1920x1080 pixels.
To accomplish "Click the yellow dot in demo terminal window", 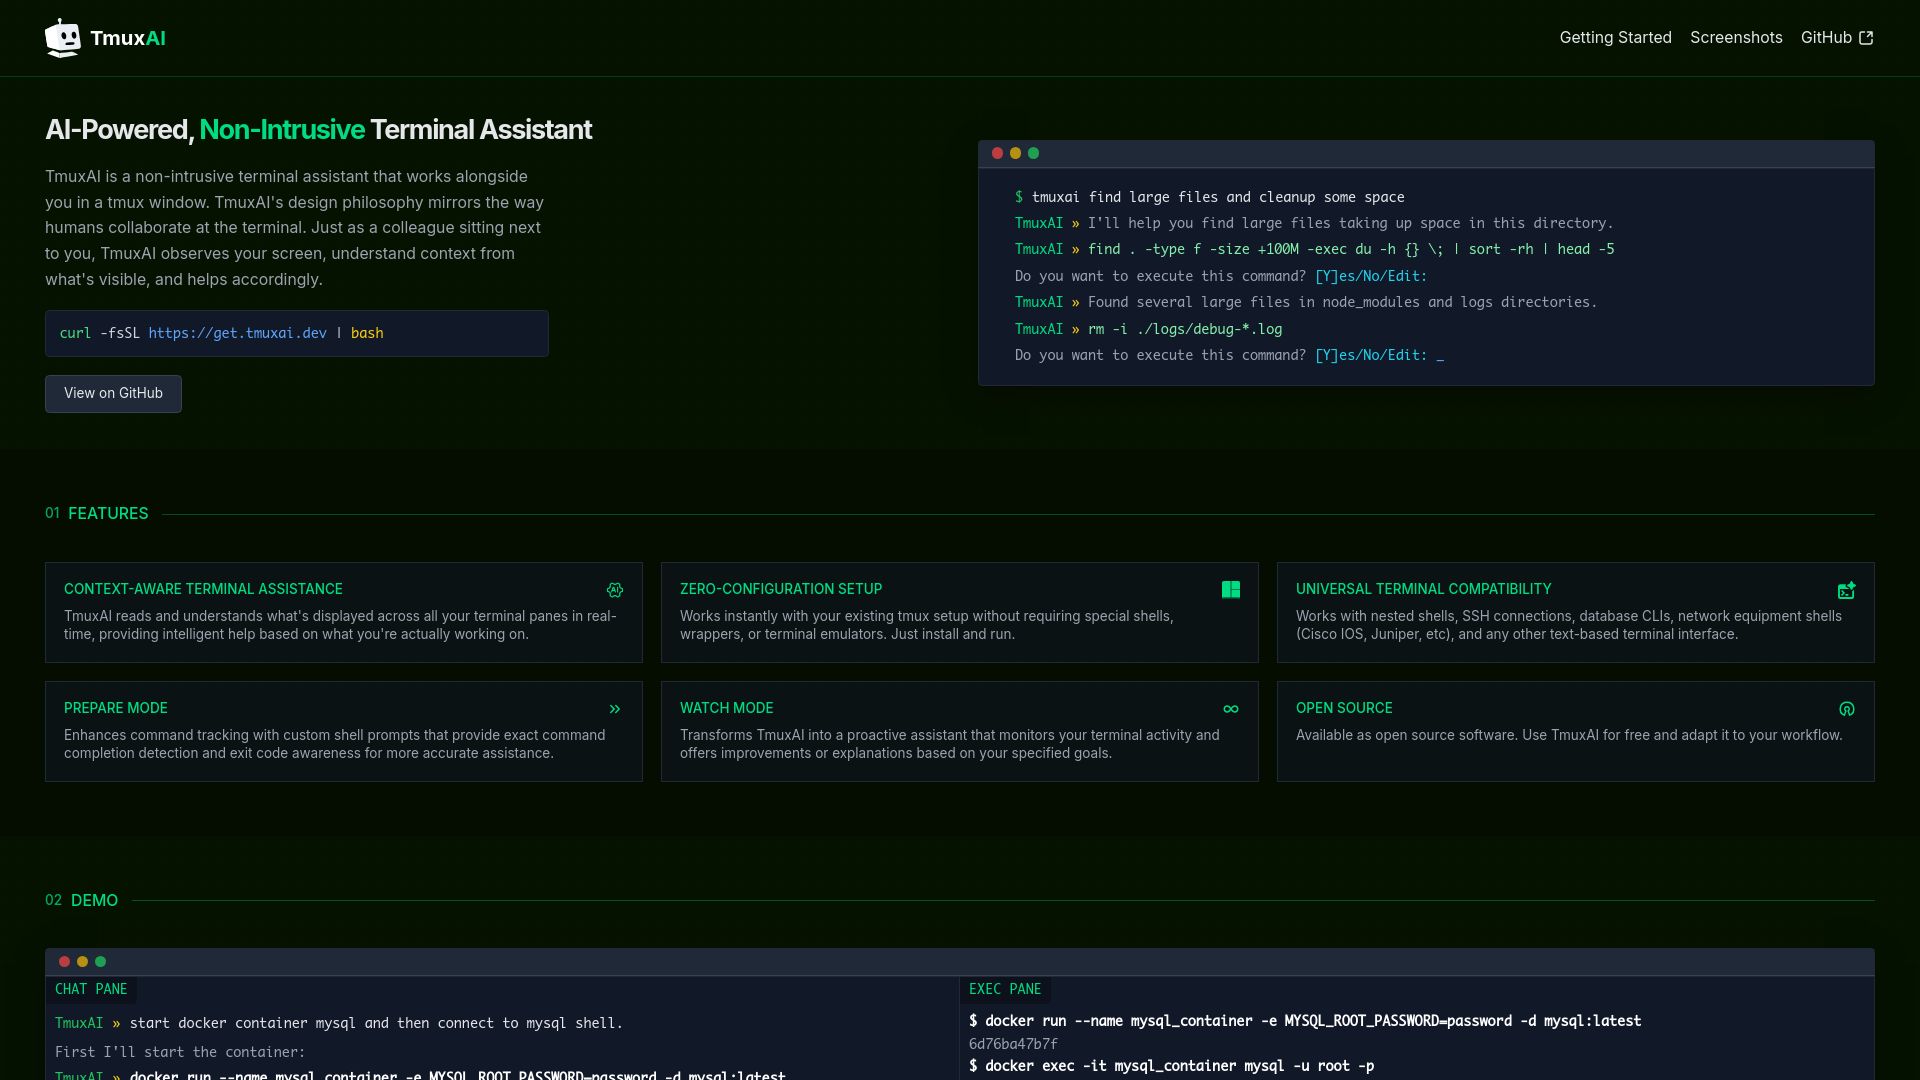I will tap(82, 961).
